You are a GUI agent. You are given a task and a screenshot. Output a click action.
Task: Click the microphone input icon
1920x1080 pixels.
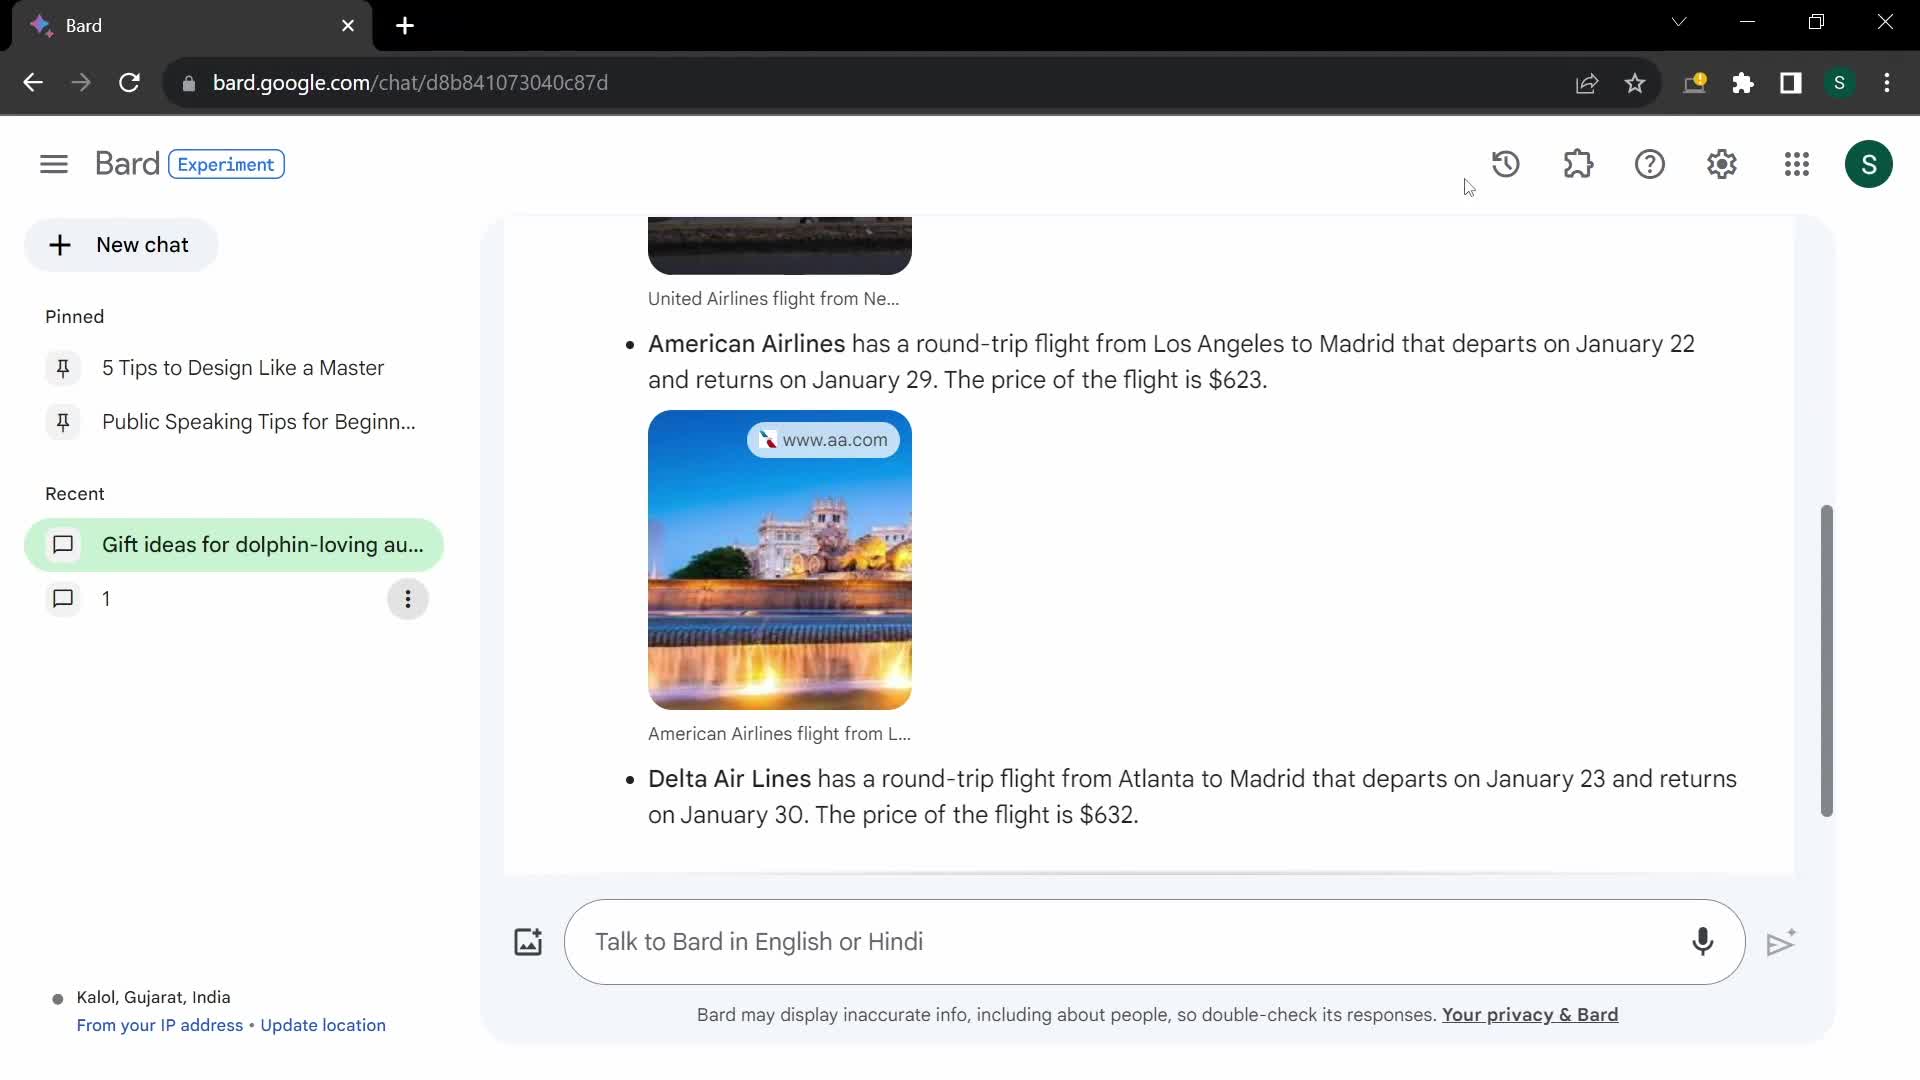1704,940
